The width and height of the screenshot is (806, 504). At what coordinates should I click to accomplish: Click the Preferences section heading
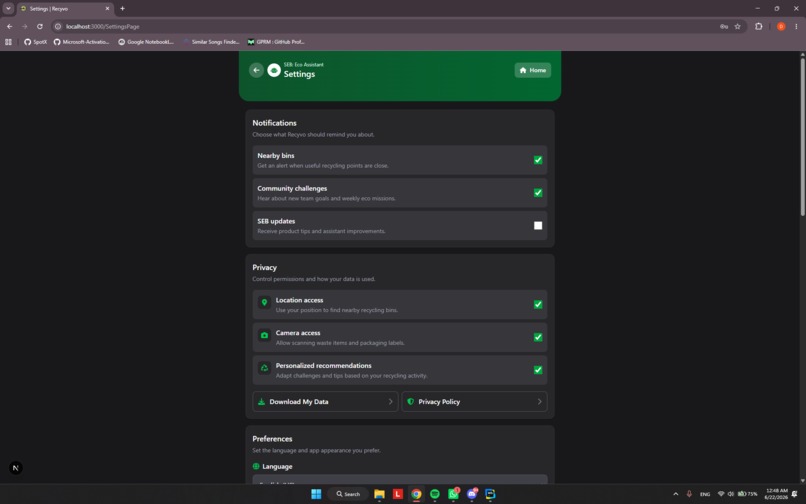272,439
